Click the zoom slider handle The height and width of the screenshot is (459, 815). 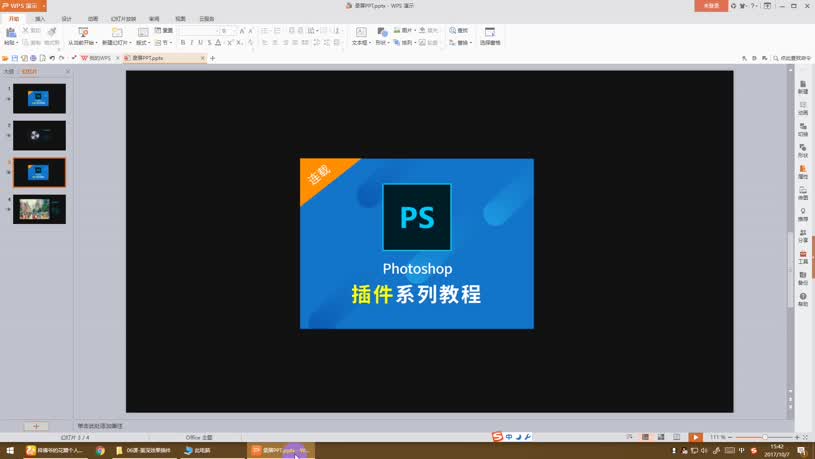click(765, 437)
